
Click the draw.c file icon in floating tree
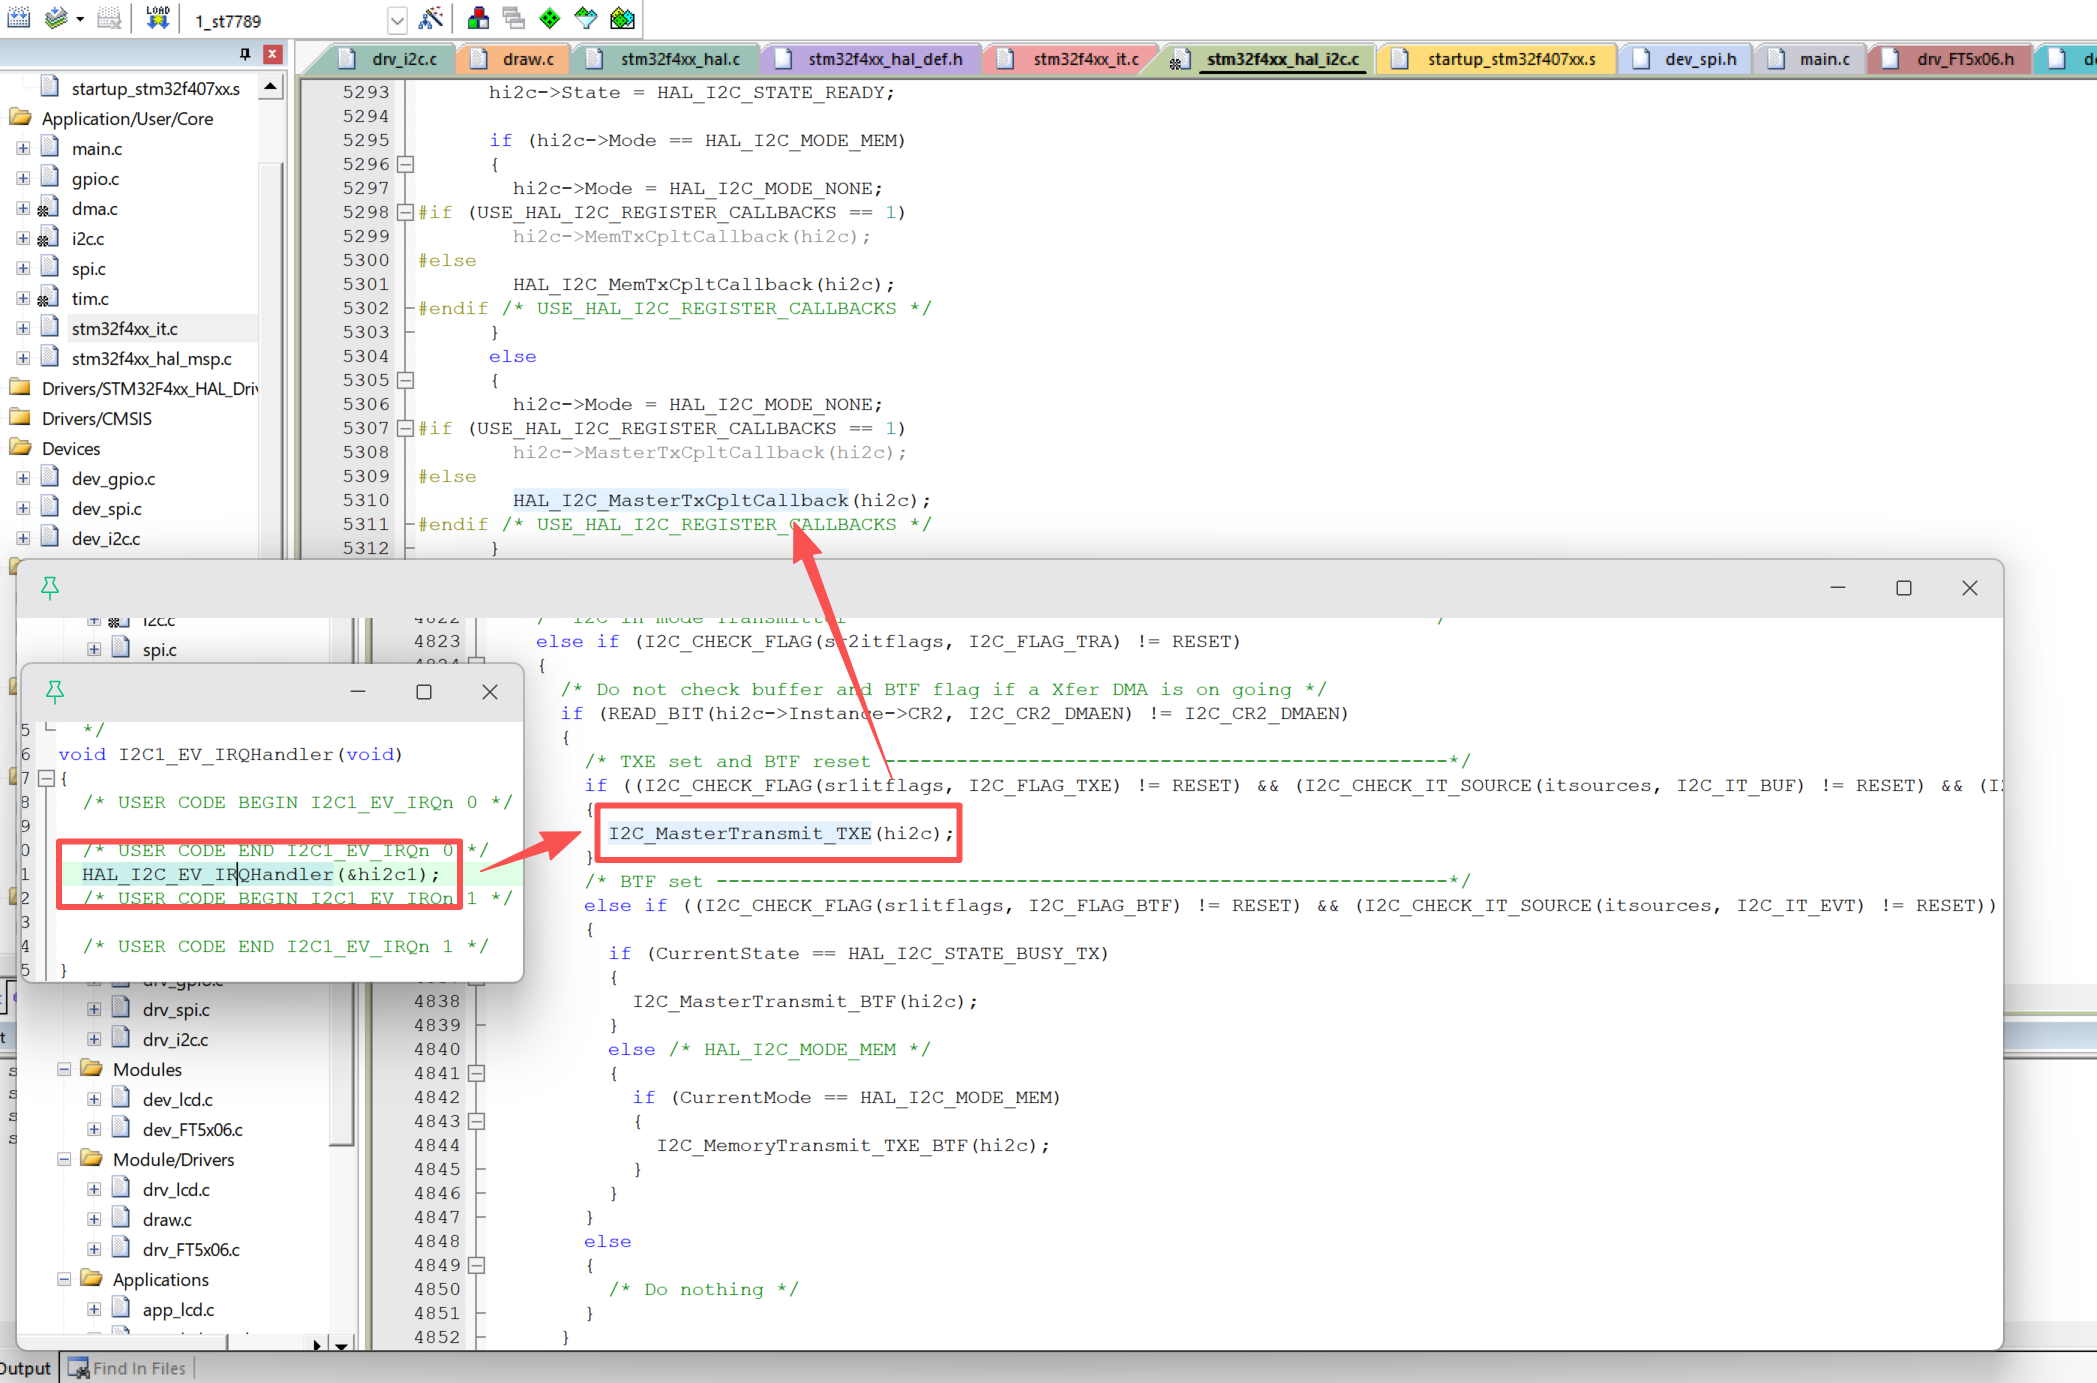pyautogui.click(x=121, y=1219)
